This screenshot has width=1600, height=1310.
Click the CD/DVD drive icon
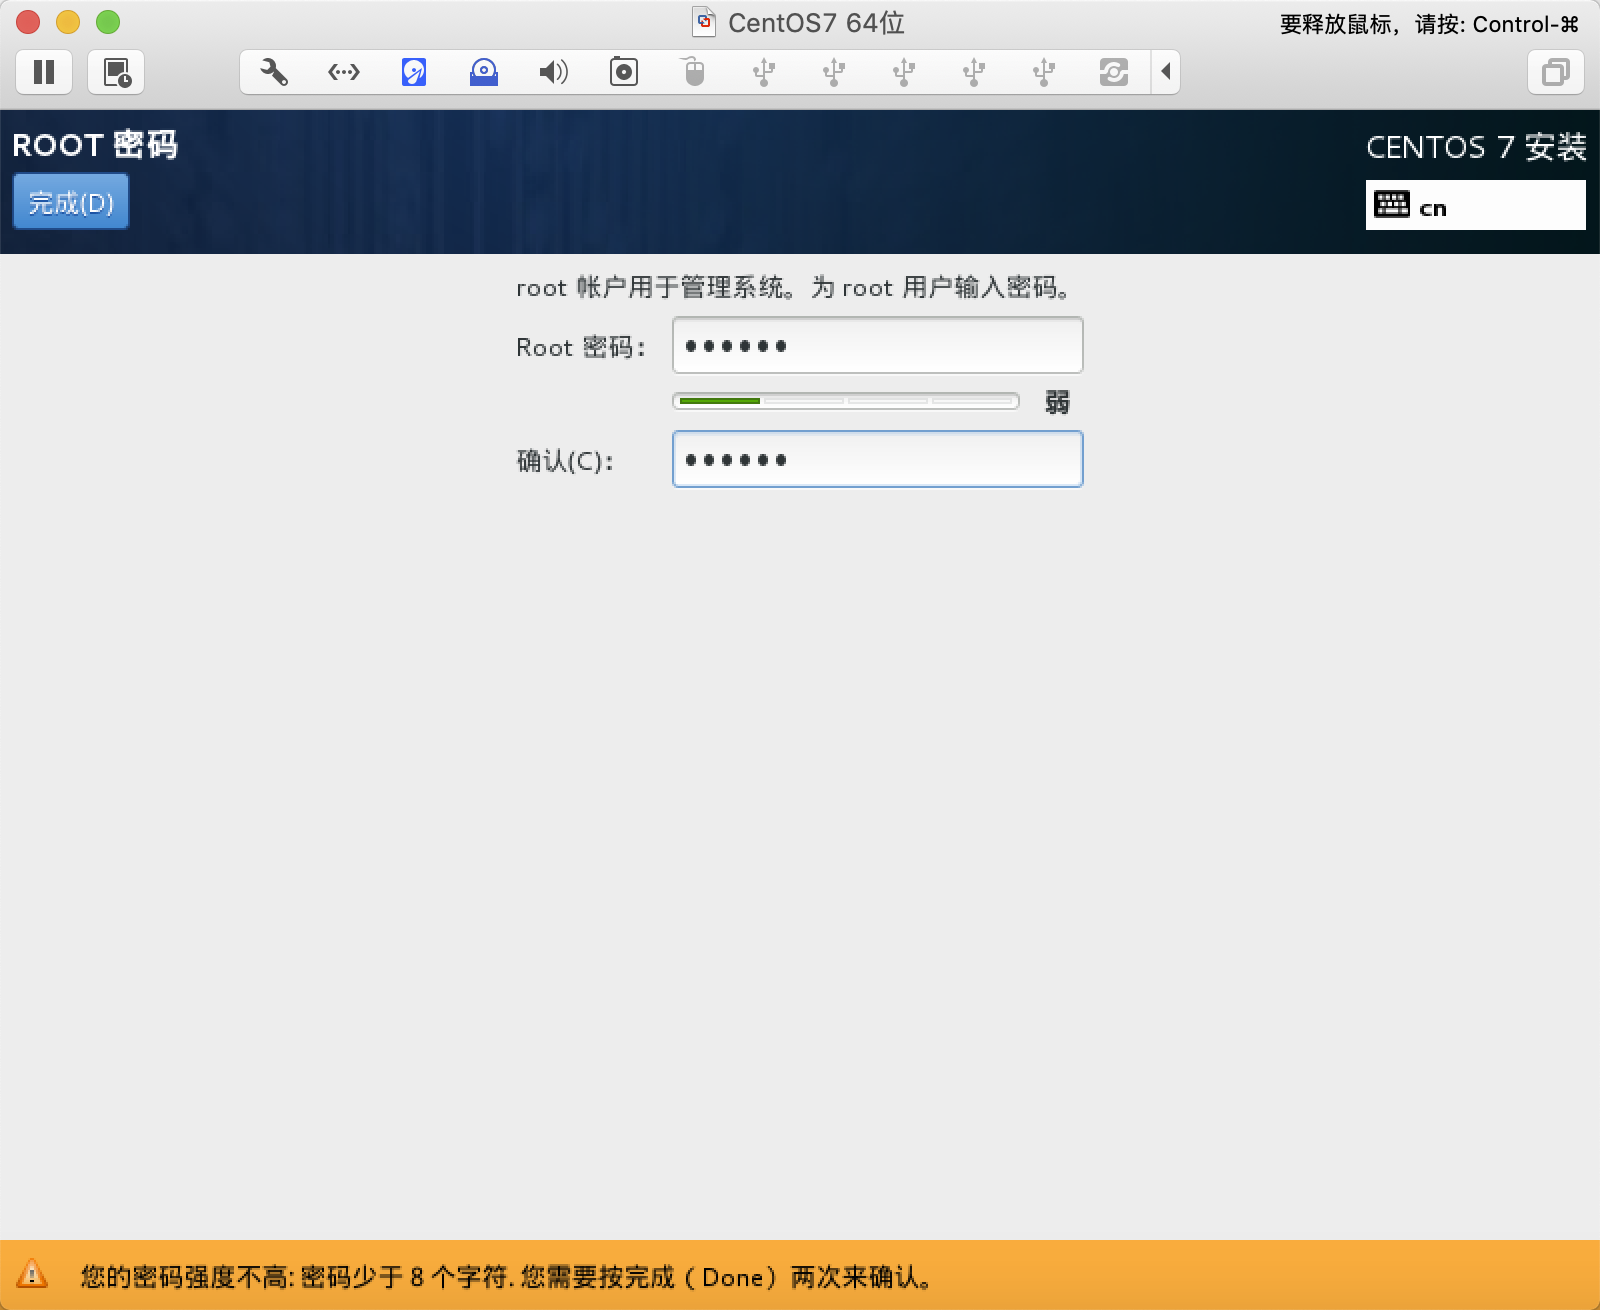pos(484,72)
